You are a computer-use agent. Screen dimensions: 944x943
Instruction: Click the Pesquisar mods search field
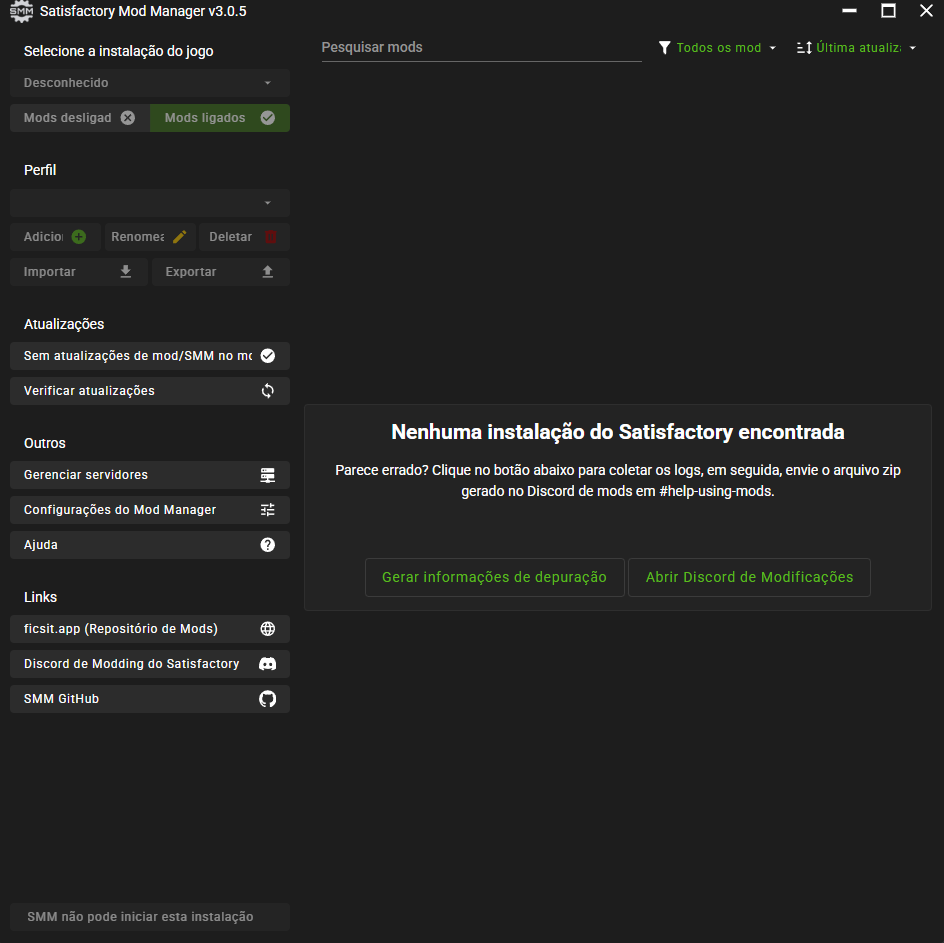pos(481,47)
